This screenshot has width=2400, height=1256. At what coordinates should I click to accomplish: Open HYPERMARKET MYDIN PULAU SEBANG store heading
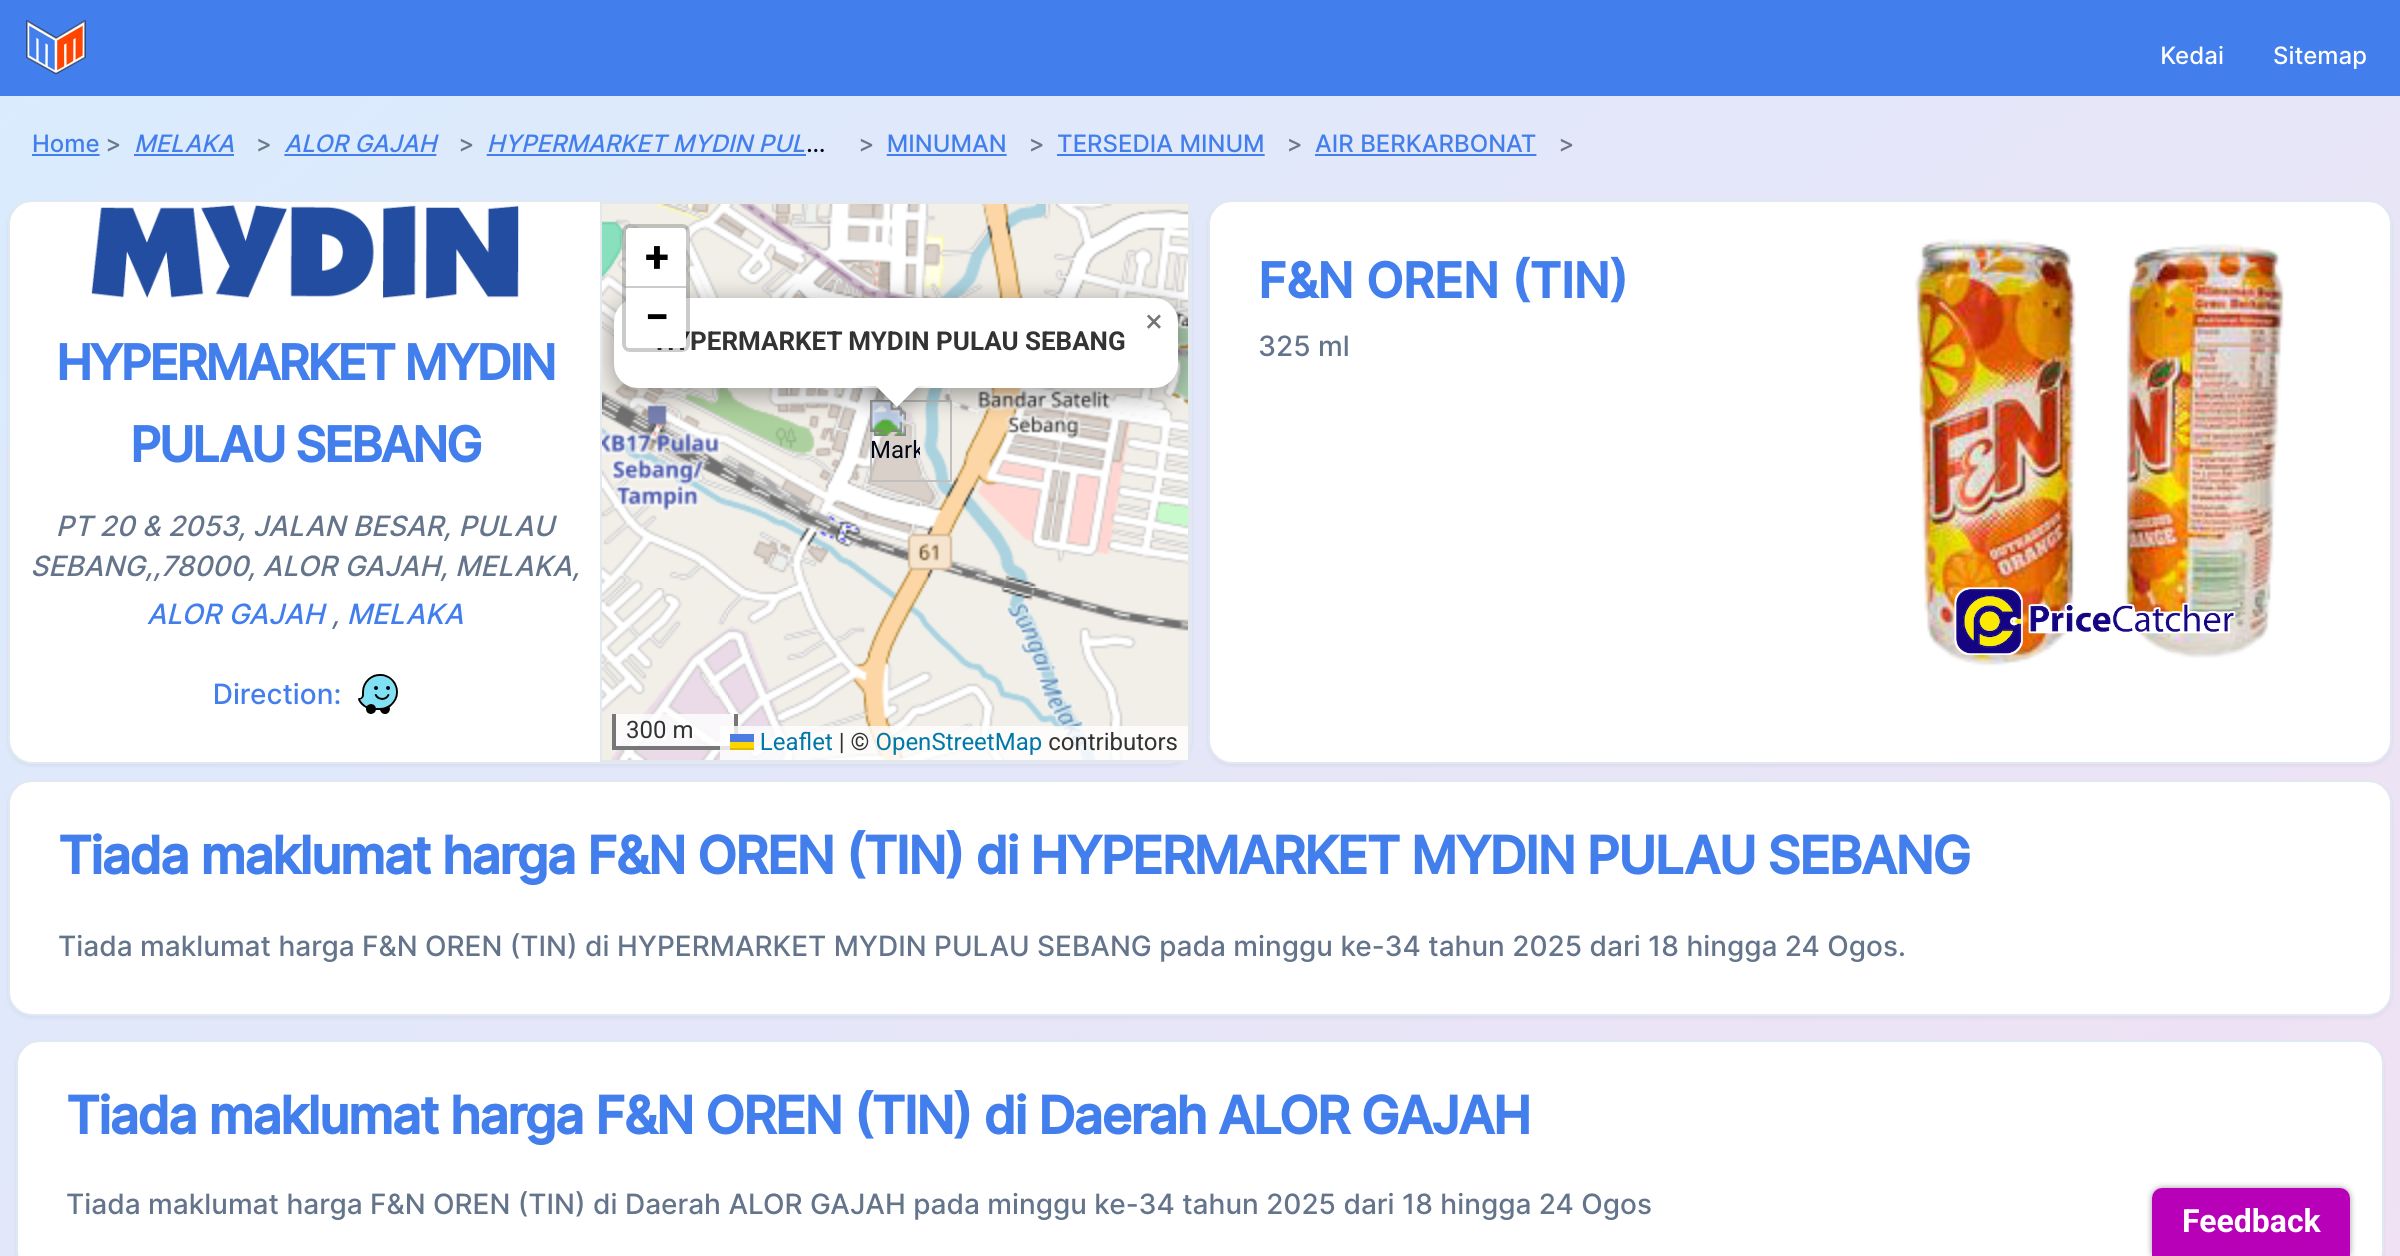click(305, 403)
